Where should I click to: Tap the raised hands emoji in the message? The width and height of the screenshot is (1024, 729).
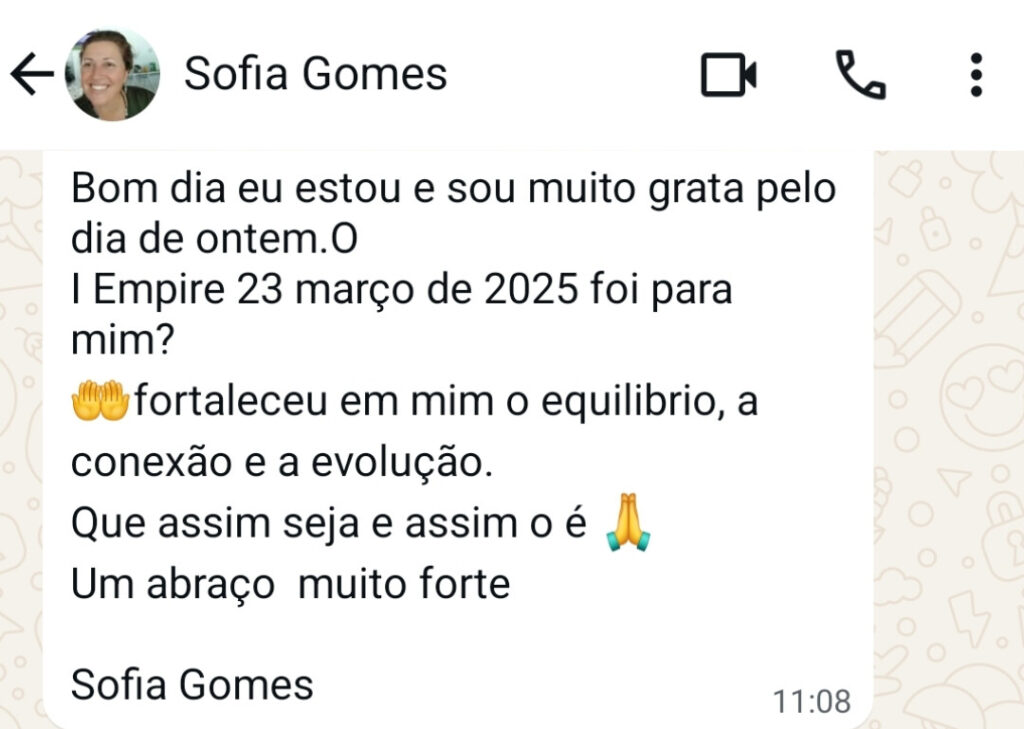(x=101, y=403)
